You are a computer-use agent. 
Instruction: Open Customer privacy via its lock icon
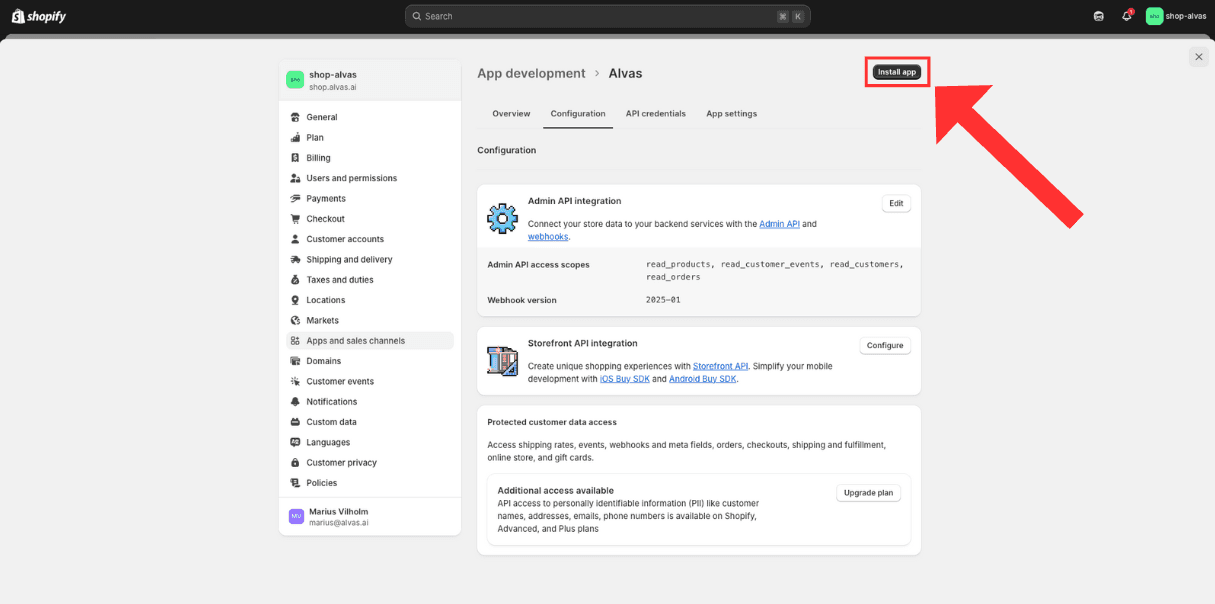[295, 463]
